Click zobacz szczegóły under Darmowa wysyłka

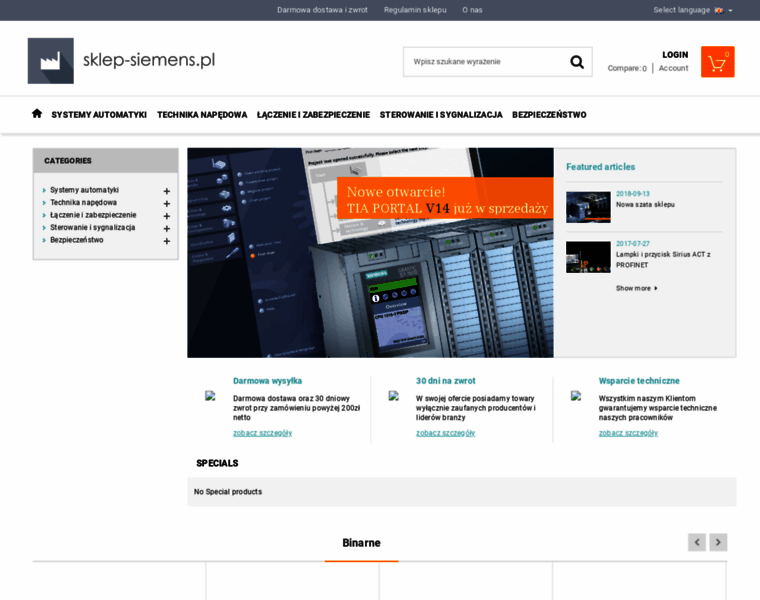(263, 433)
